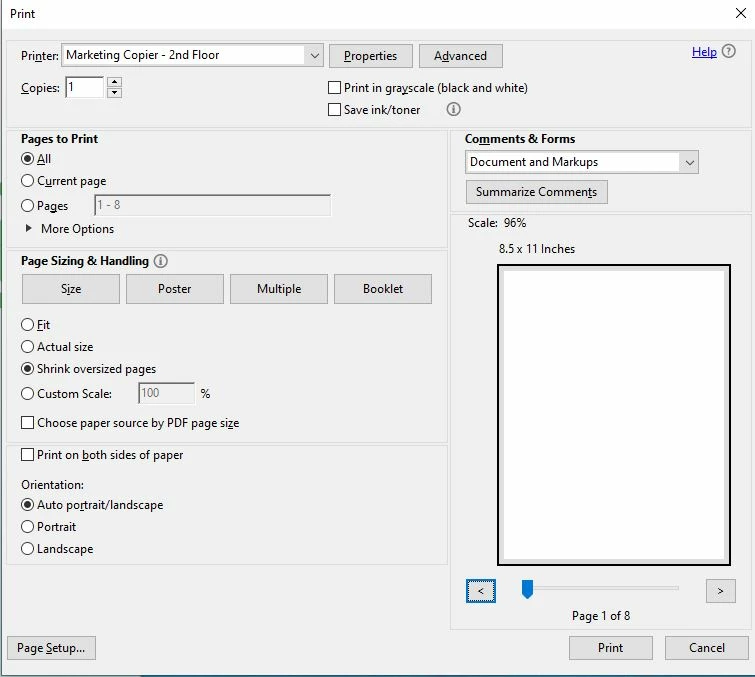Increase copies with the up spinner arrow
Screen dimensions: 755x677
(114, 82)
